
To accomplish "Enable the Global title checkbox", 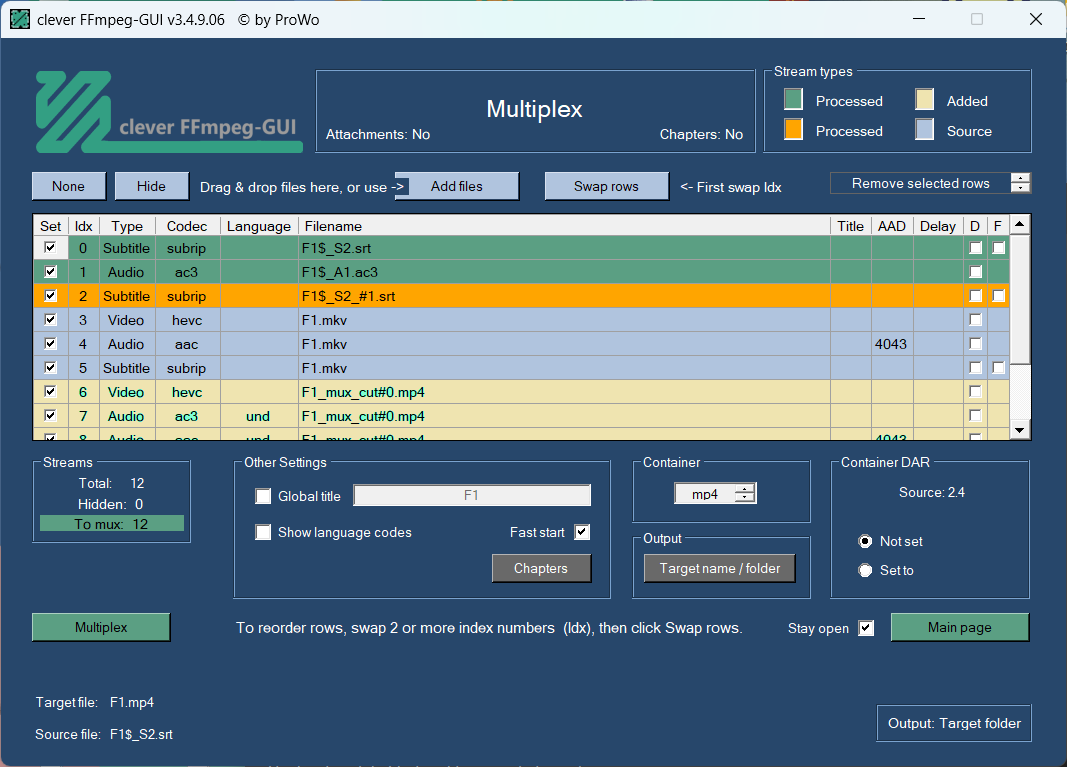I will tap(263, 496).
